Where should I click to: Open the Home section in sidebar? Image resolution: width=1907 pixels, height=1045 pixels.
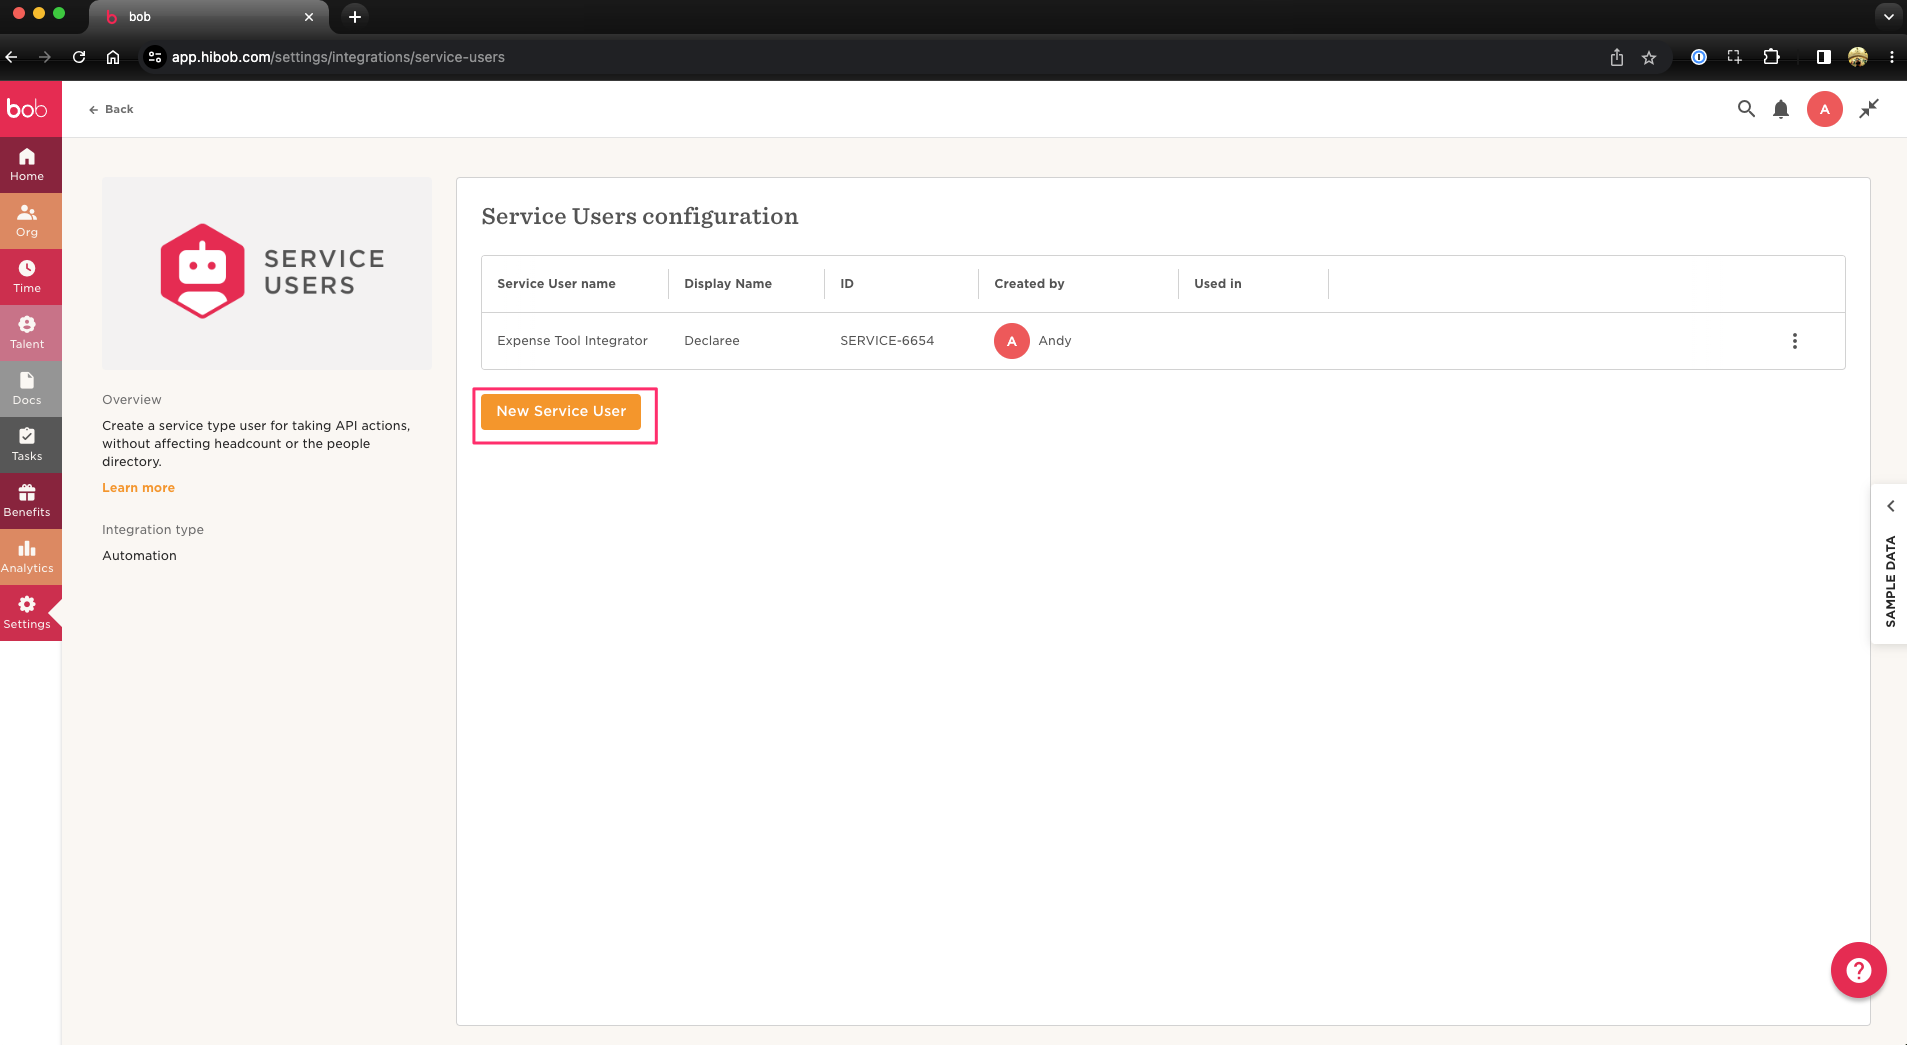pos(27,164)
